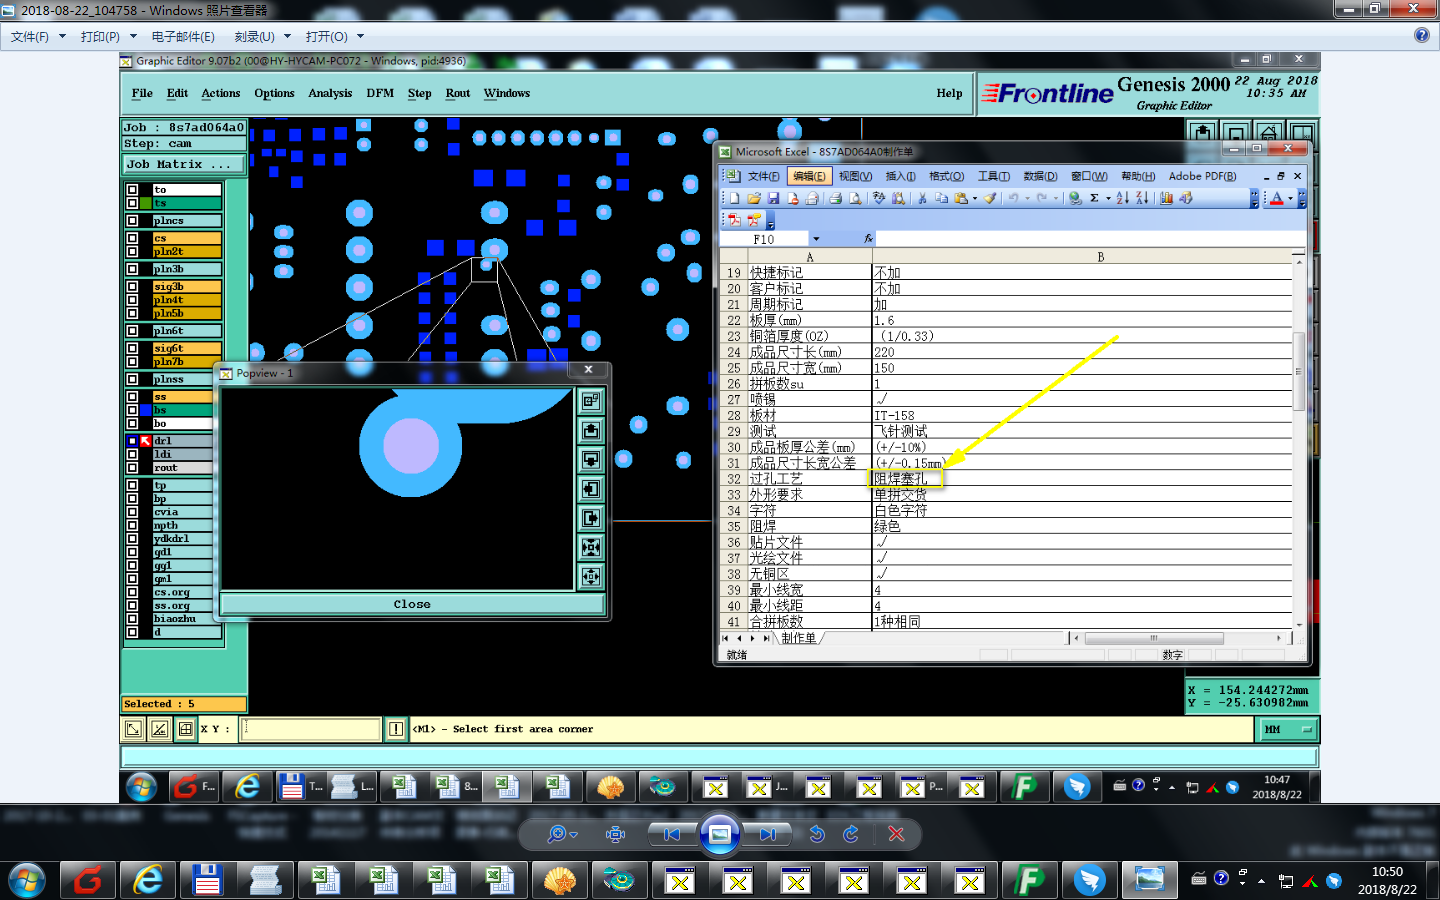Click the Excel horizontal scrollbar thumb
Viewport: 1440px width, 900px height.
coord(1153,638)
